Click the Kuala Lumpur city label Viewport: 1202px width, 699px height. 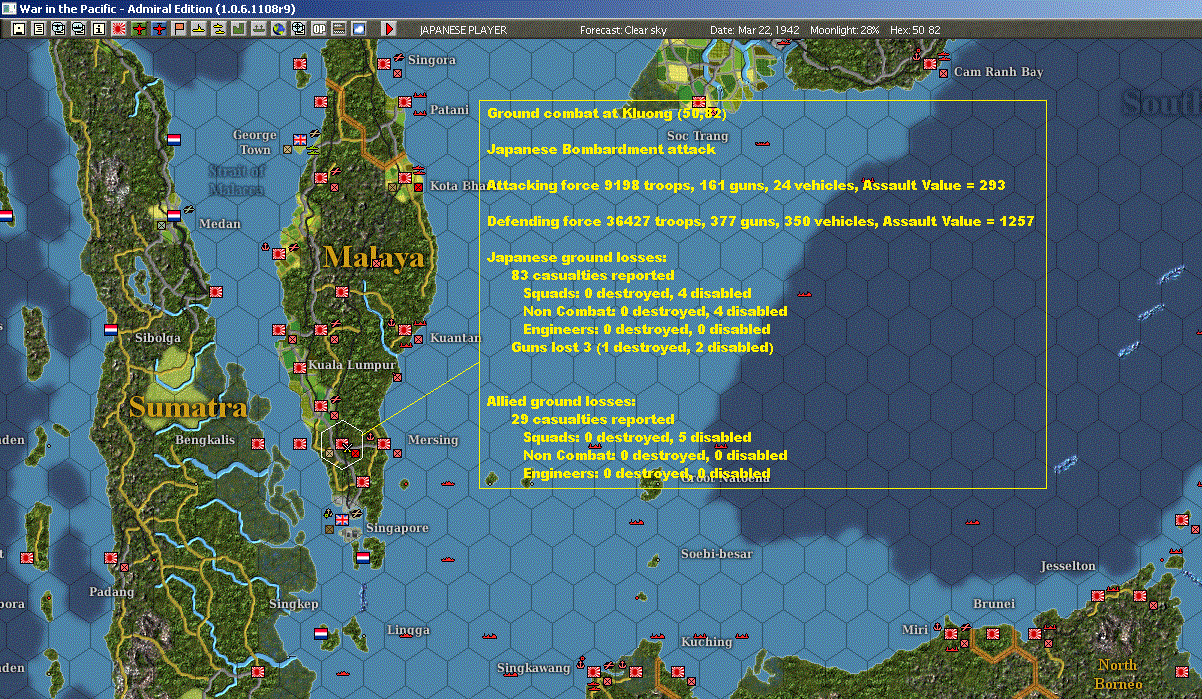352,365
